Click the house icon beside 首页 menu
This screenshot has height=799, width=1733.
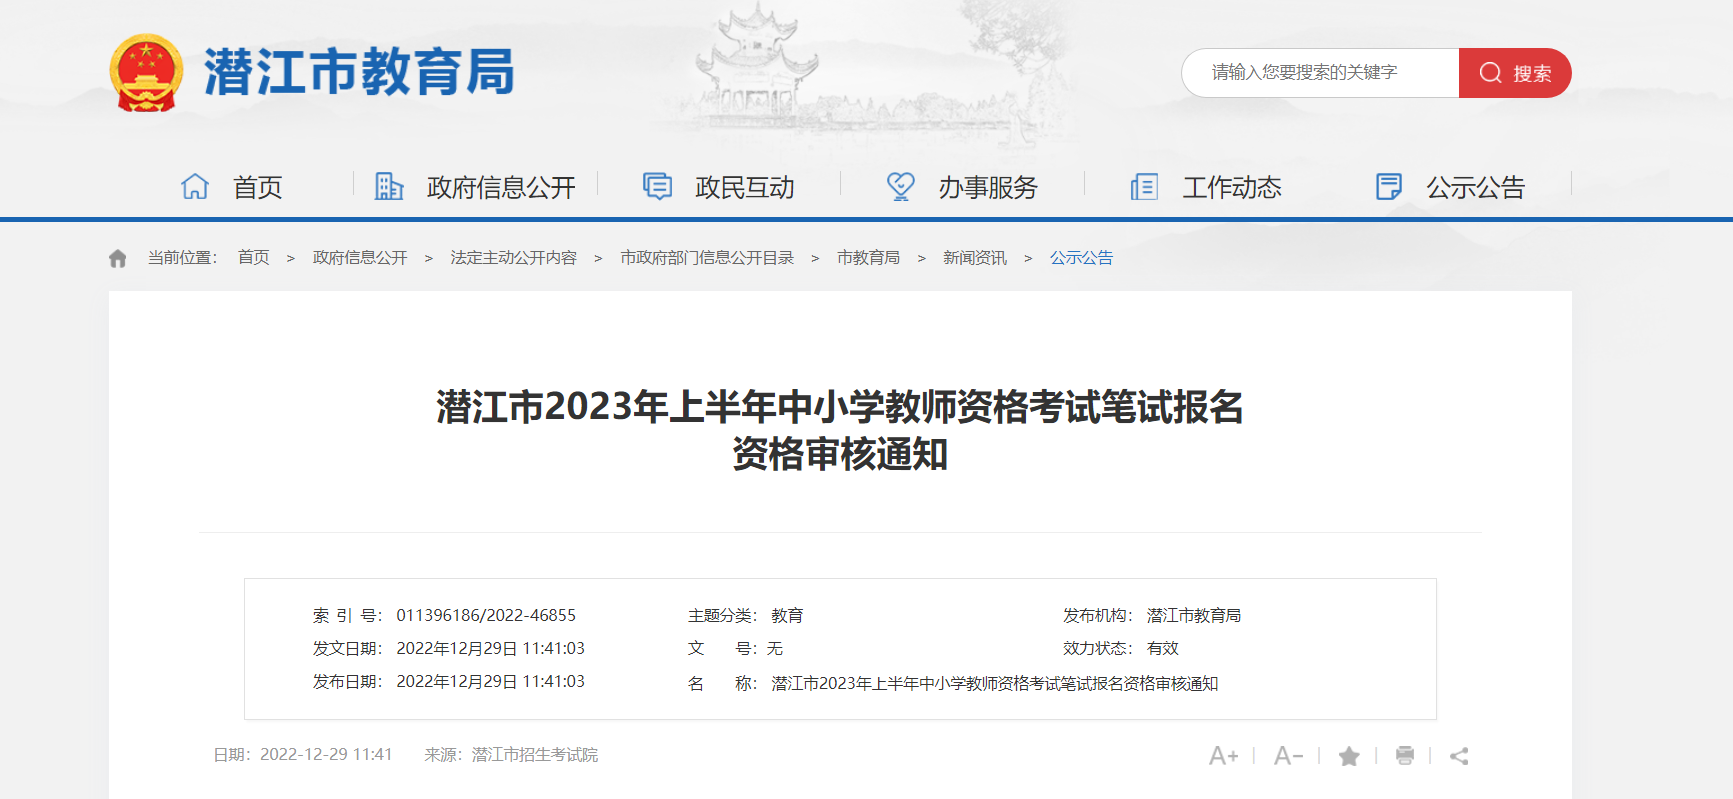[195, 187]
